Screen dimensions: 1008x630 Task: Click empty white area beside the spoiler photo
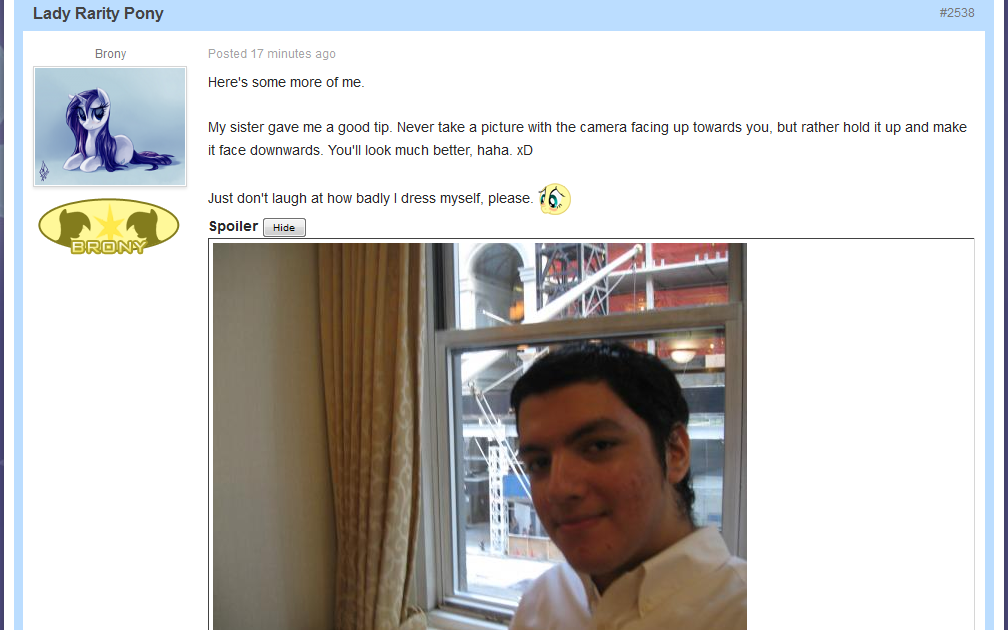pyautogui.click(x=860, y=436)
